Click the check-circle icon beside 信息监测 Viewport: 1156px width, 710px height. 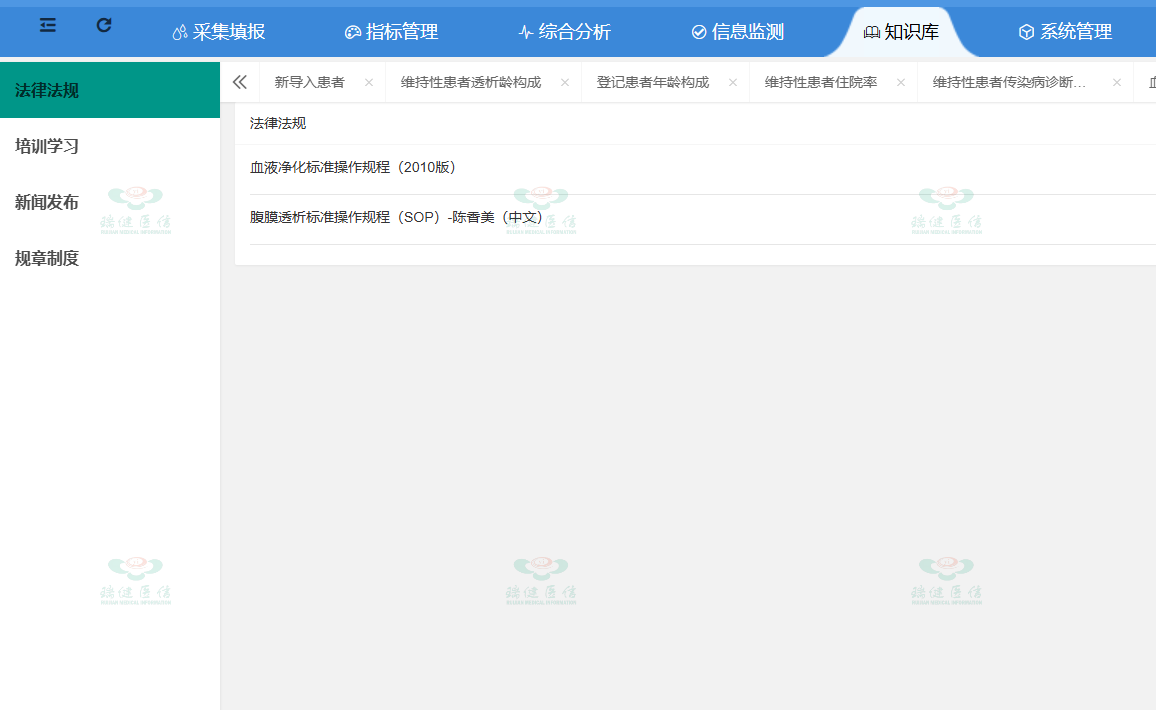click(699, 32)
